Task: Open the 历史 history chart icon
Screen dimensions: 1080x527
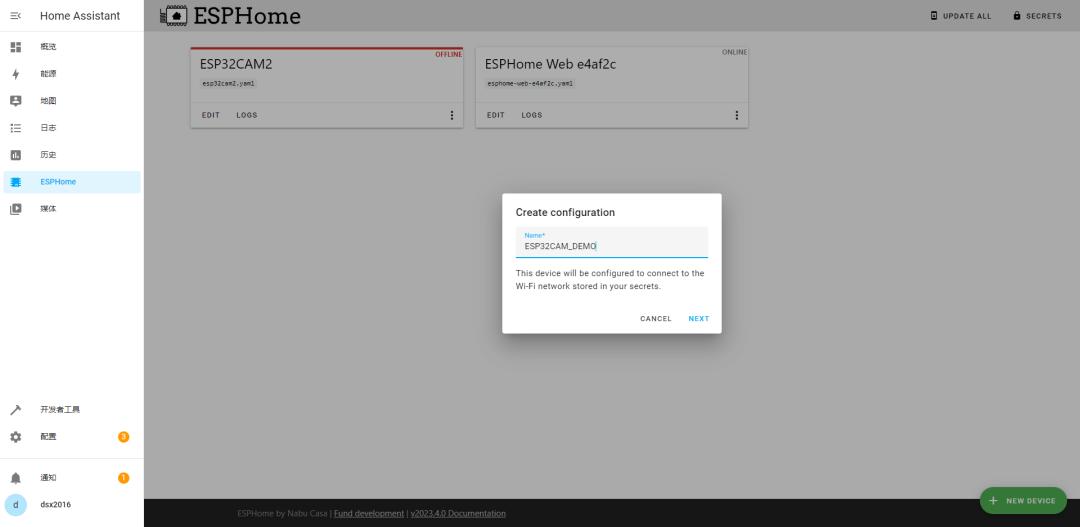Action: 15,155
